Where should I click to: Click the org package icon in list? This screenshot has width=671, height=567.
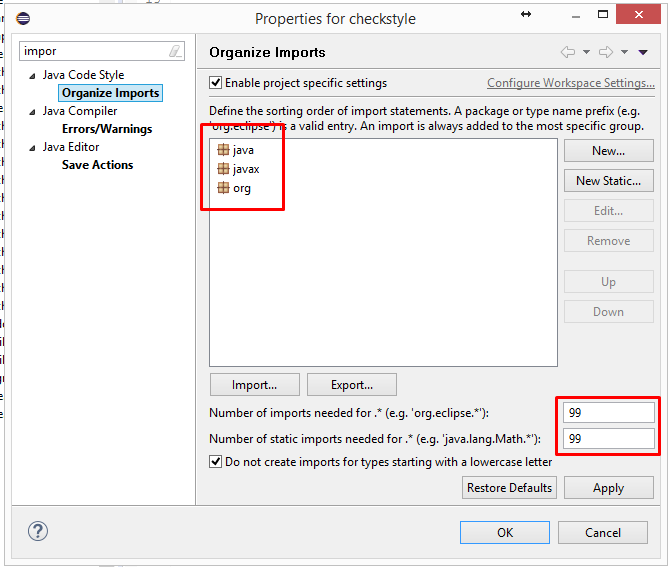pos(223,188)
